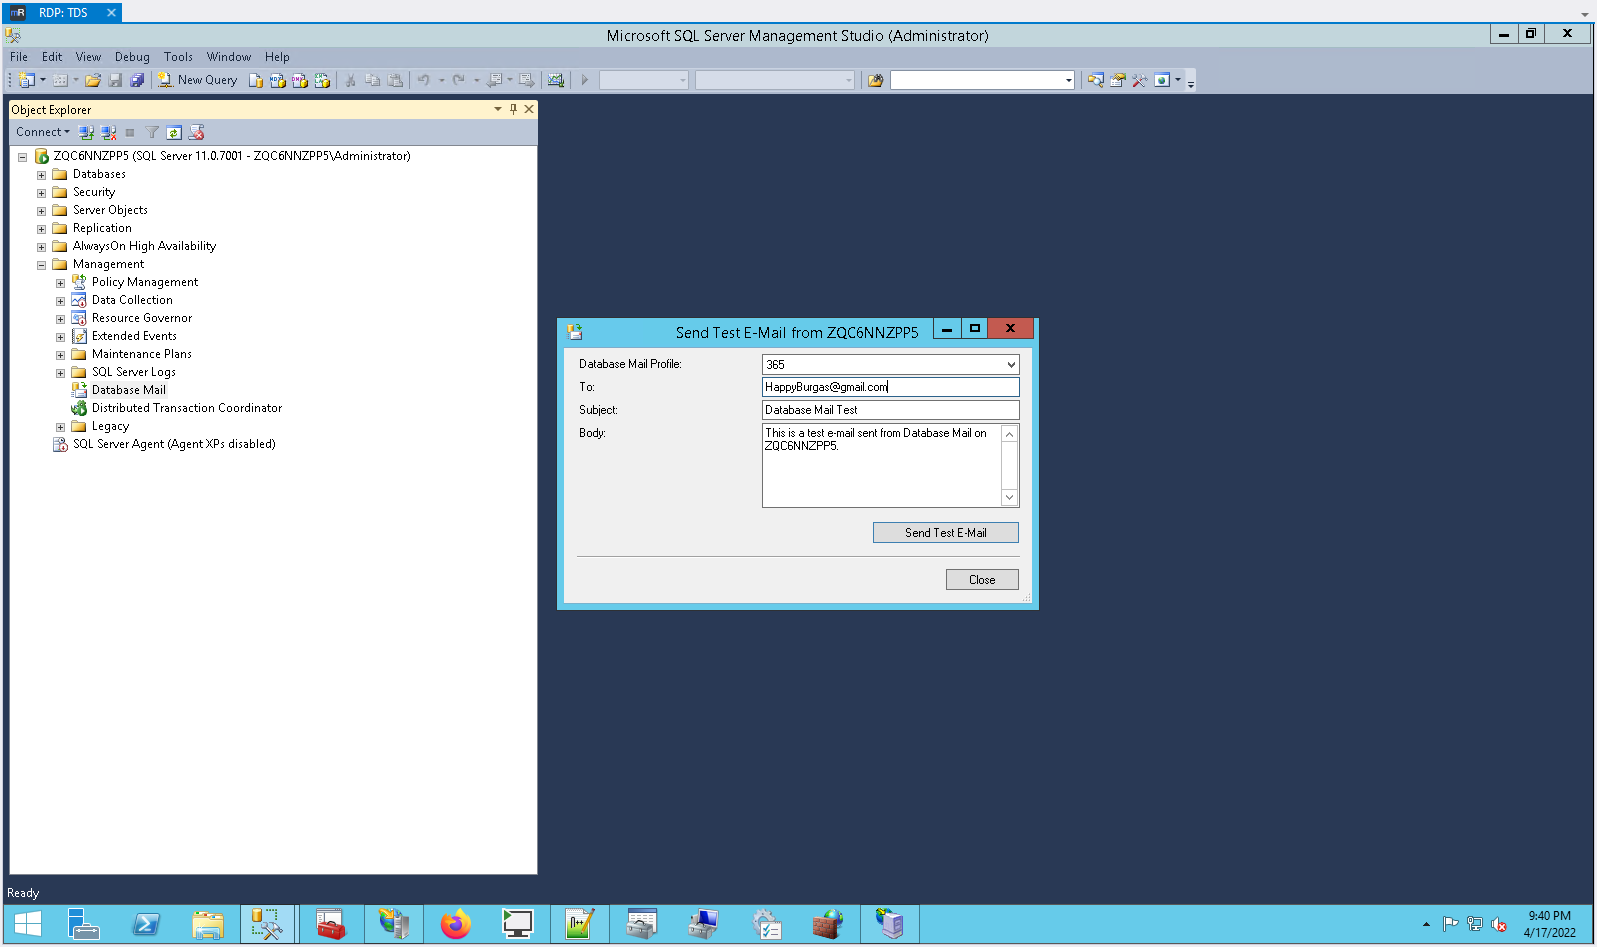Viewport: 1597px width, 947px height.
Task: Open a new Analysis Services DMX query
Action: (x=300, y=80)
